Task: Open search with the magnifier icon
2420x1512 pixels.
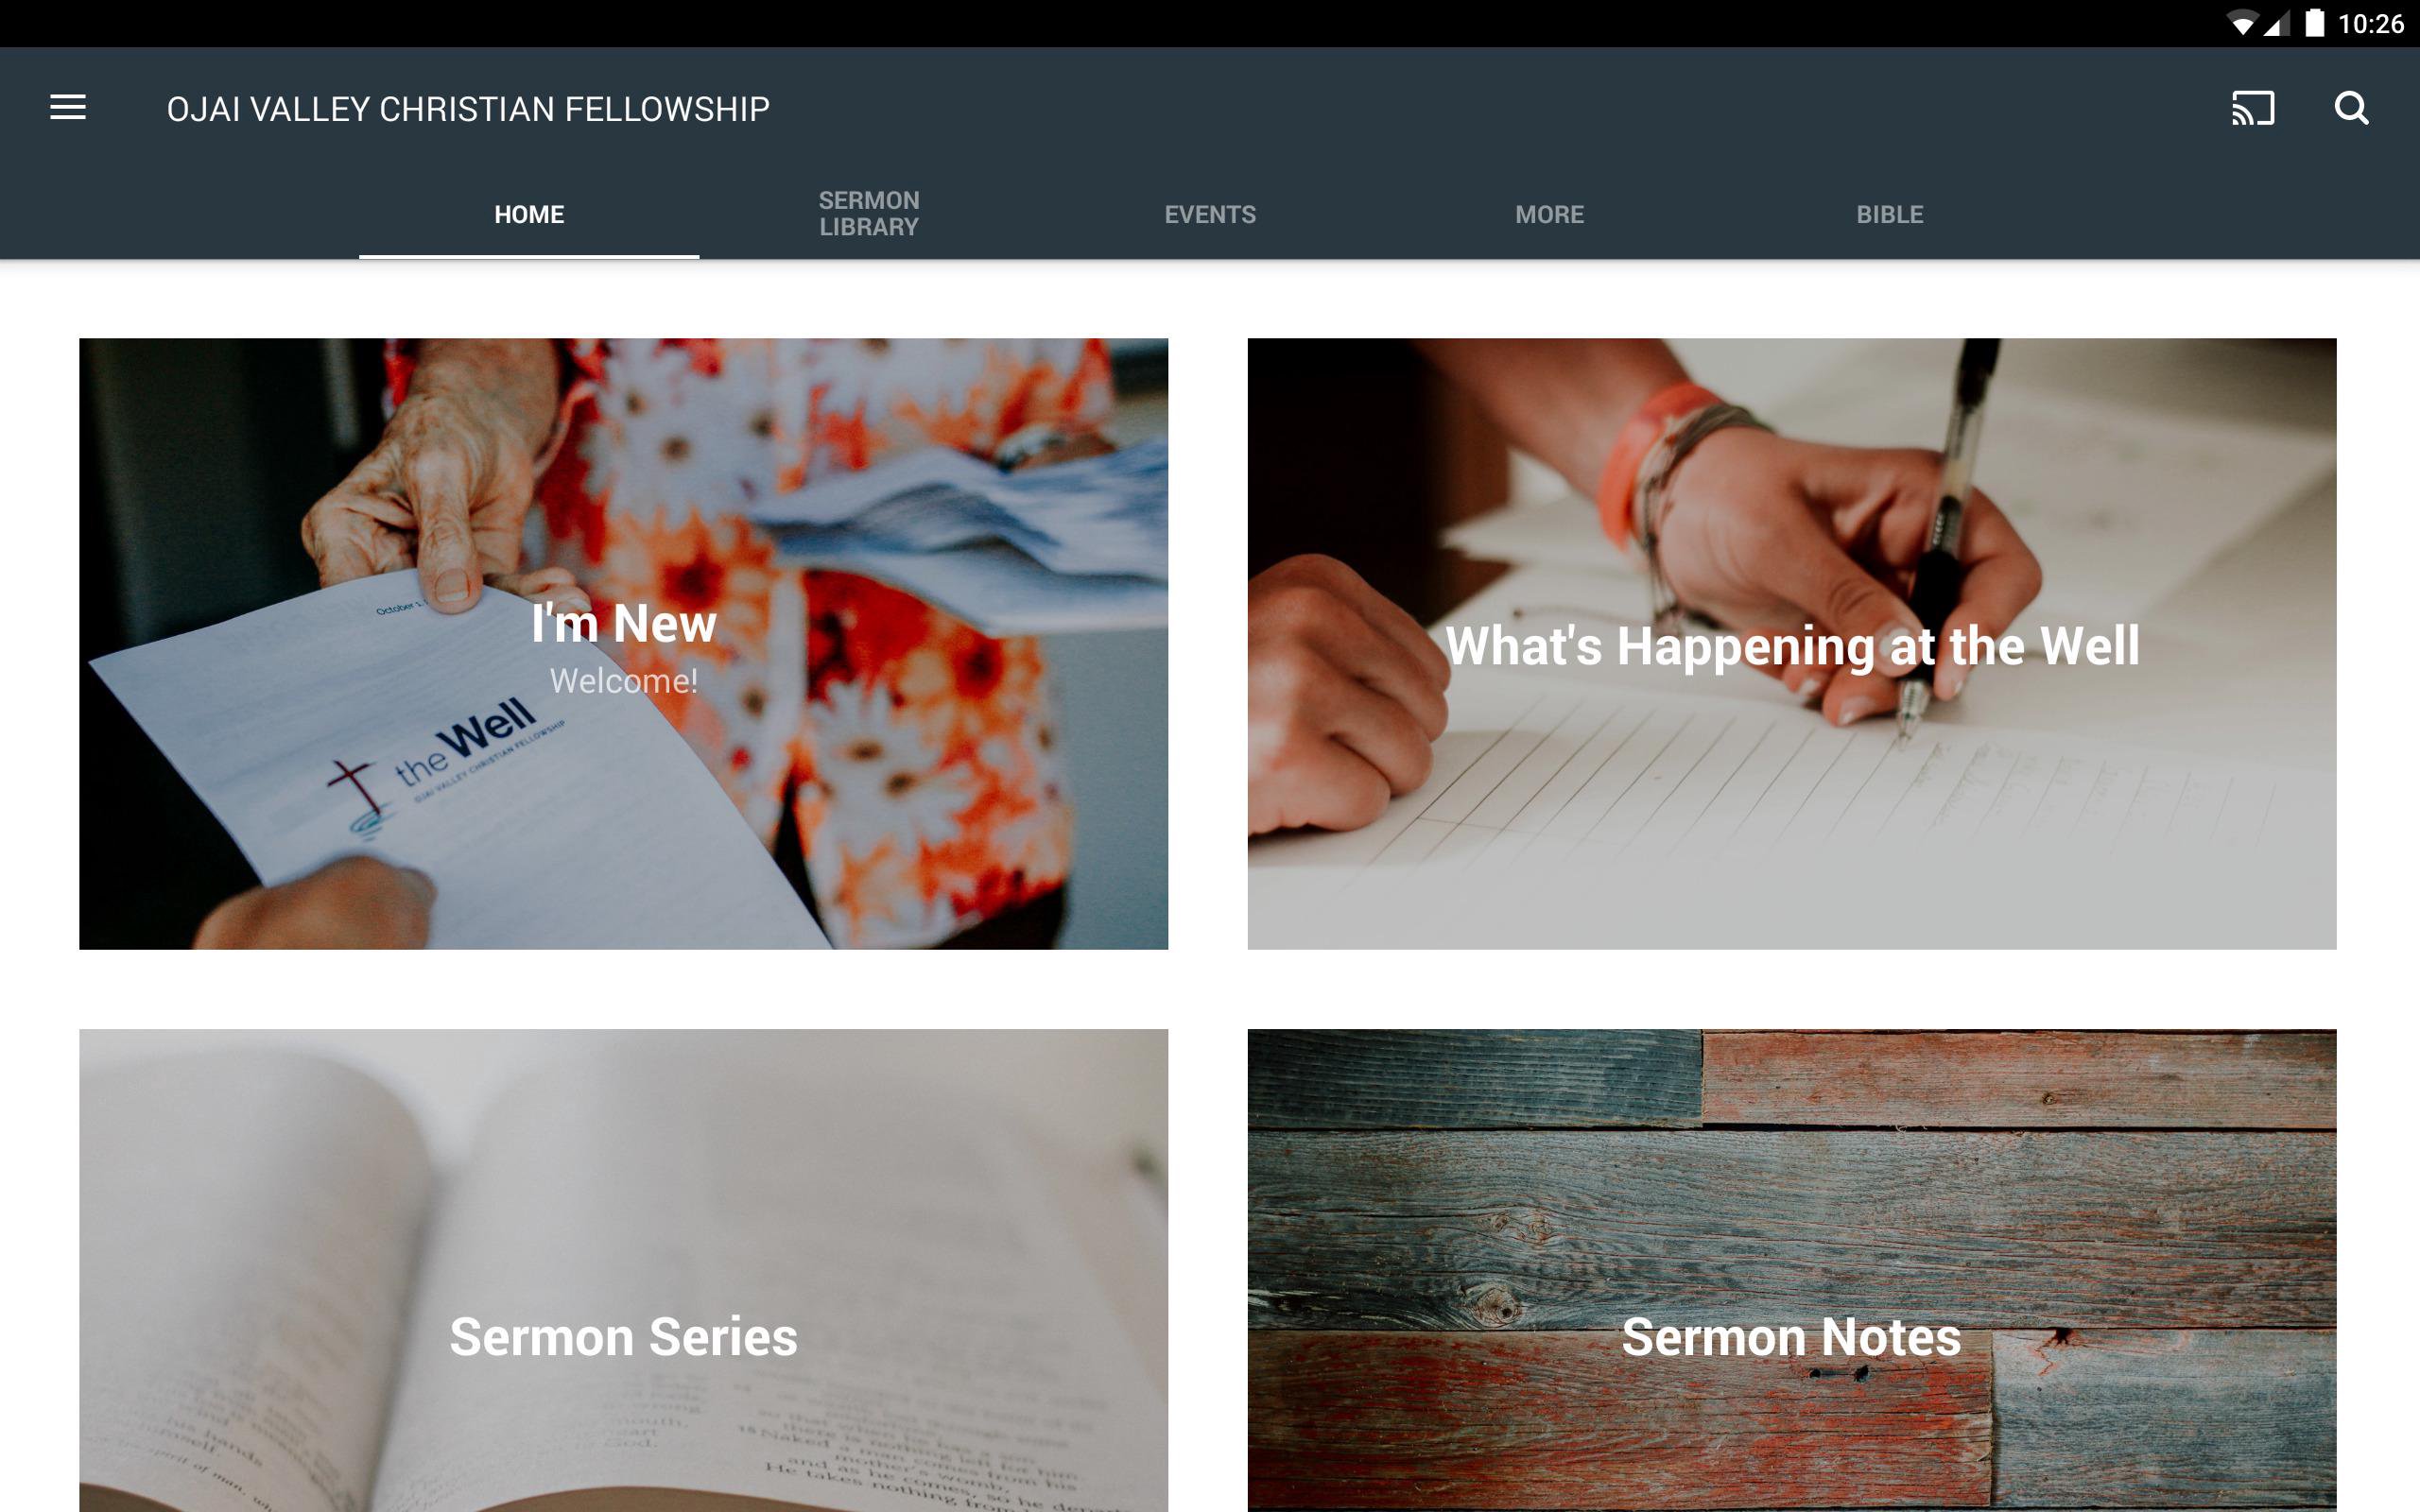Action: tap(2351, 108)
